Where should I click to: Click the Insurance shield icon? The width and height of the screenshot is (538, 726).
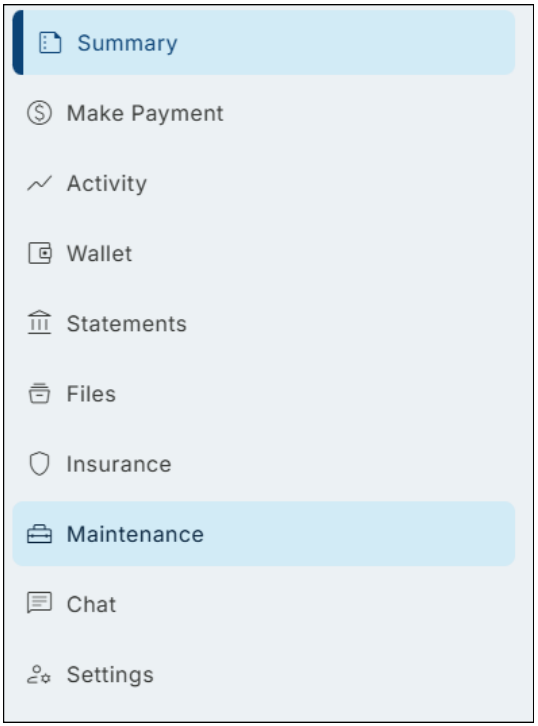(x=39, y=463)
